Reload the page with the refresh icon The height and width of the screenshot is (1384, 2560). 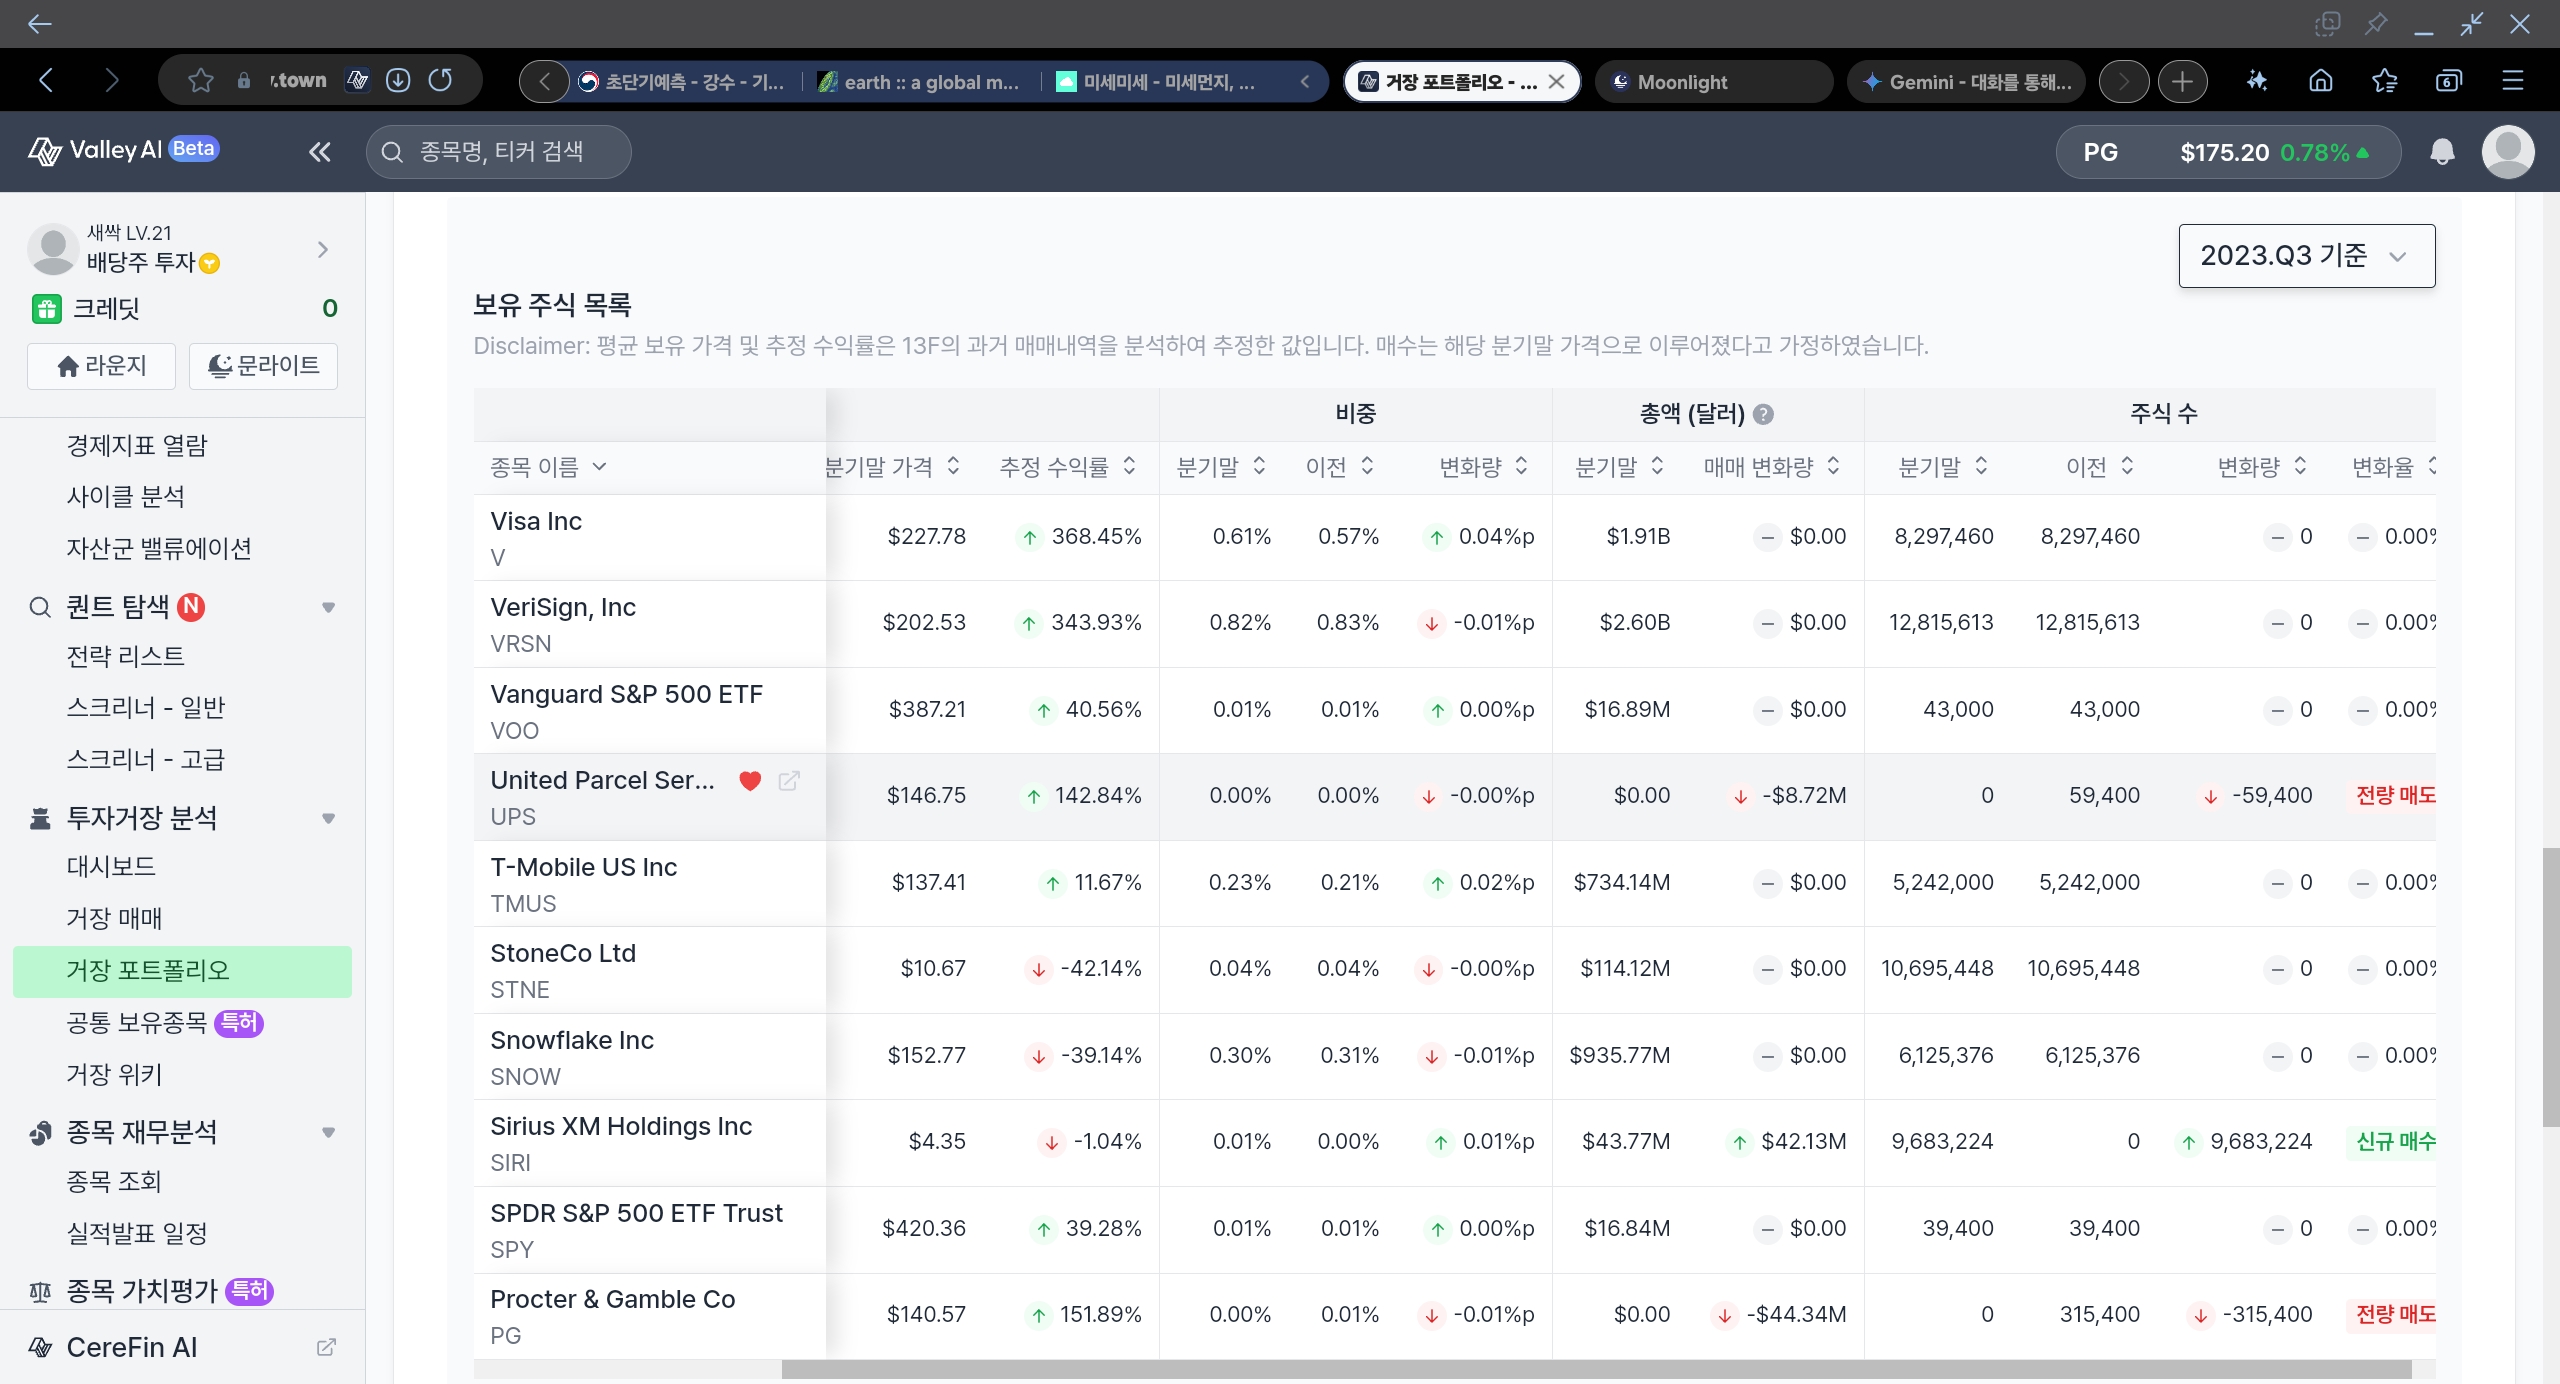pyautogui.click(x=441, y=80)
